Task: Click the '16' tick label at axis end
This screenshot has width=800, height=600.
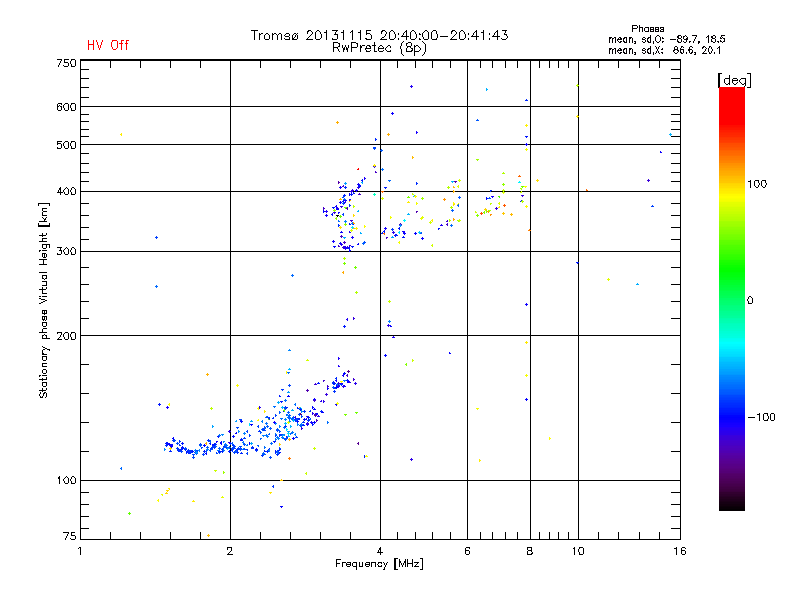Action: click(x=680, y=551)
